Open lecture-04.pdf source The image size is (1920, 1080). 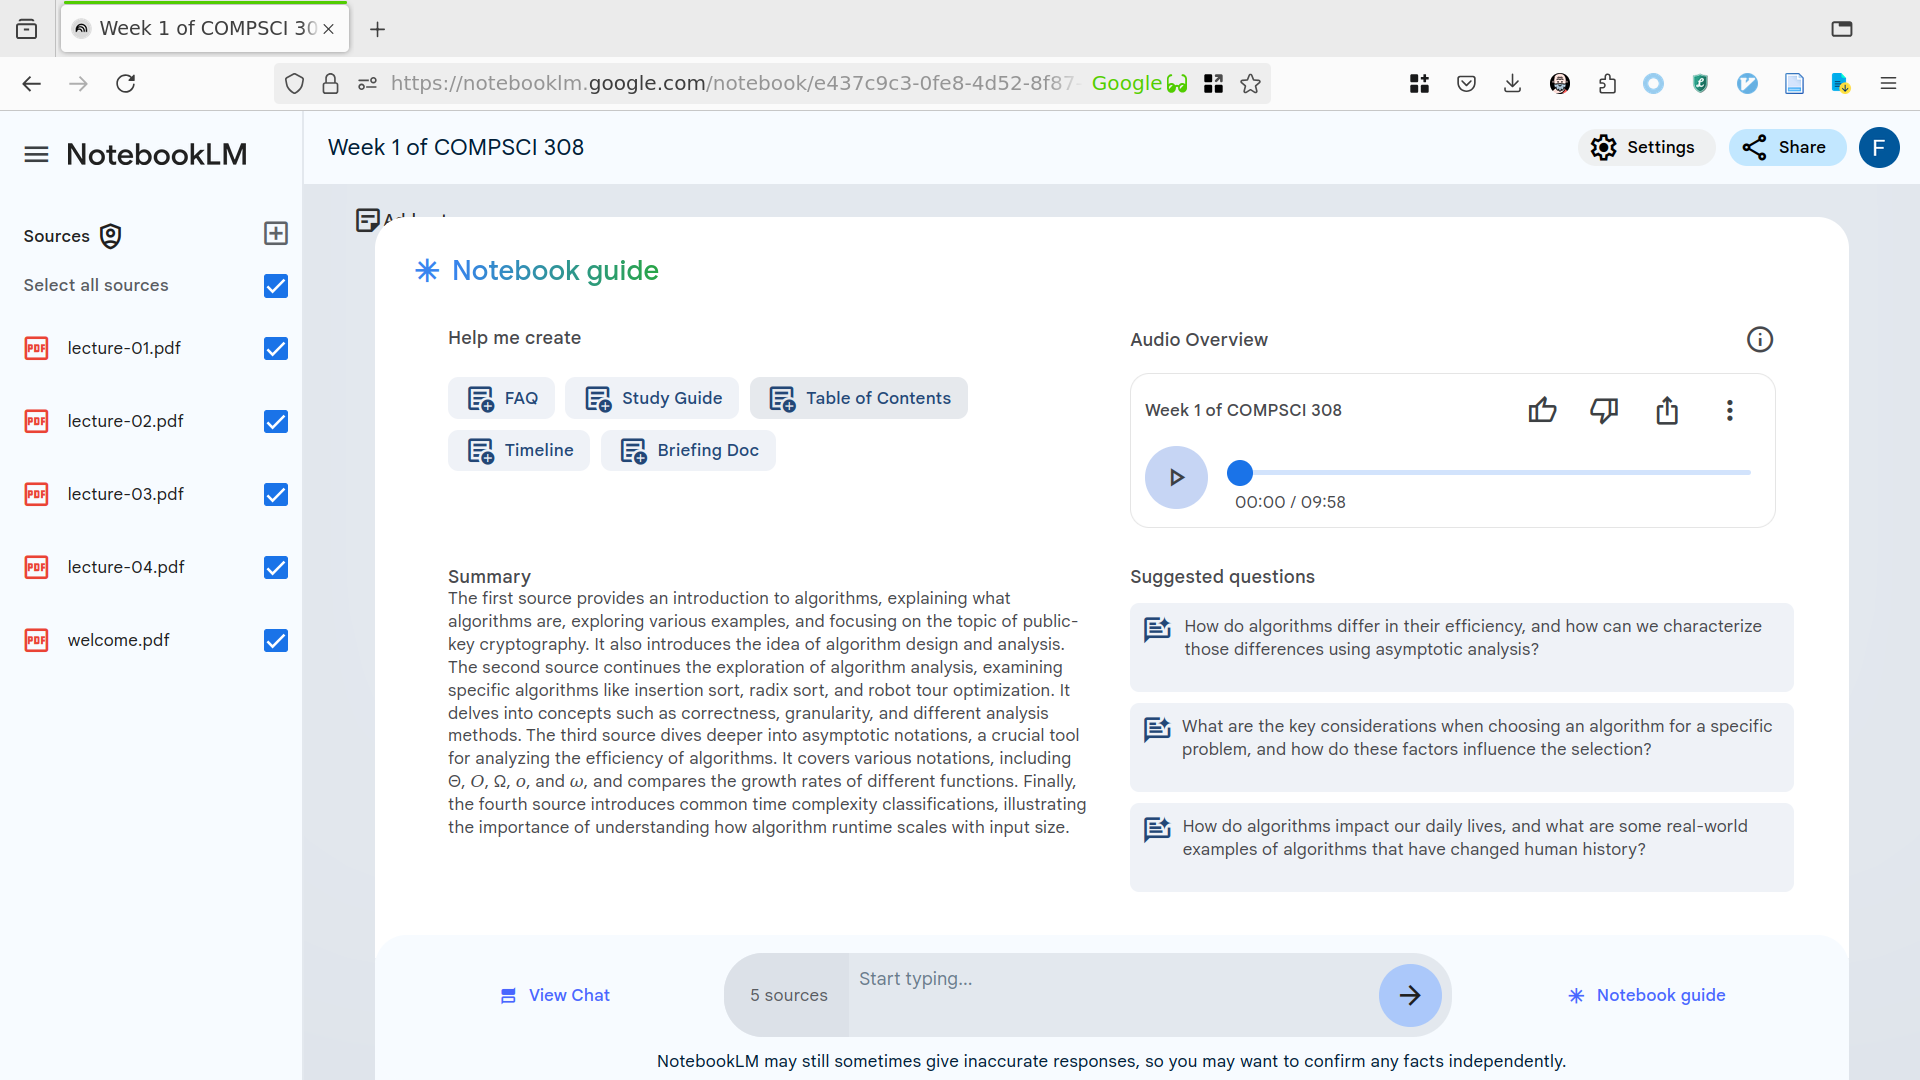tap(126, 567)
